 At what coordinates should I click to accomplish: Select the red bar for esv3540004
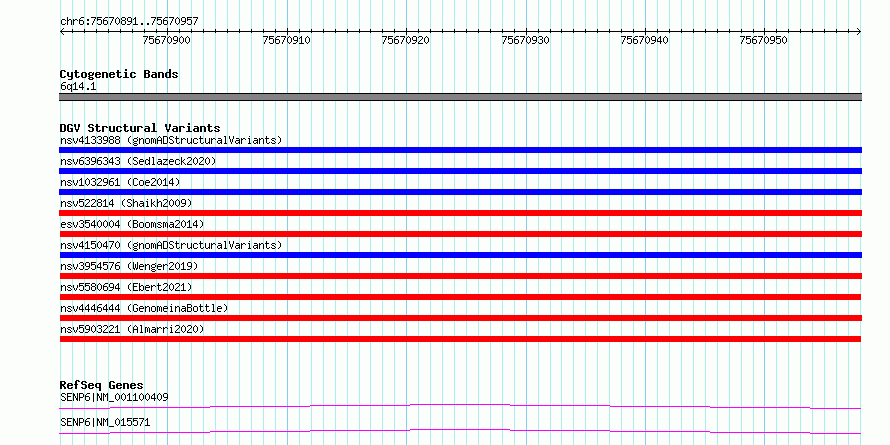point(460,234)
